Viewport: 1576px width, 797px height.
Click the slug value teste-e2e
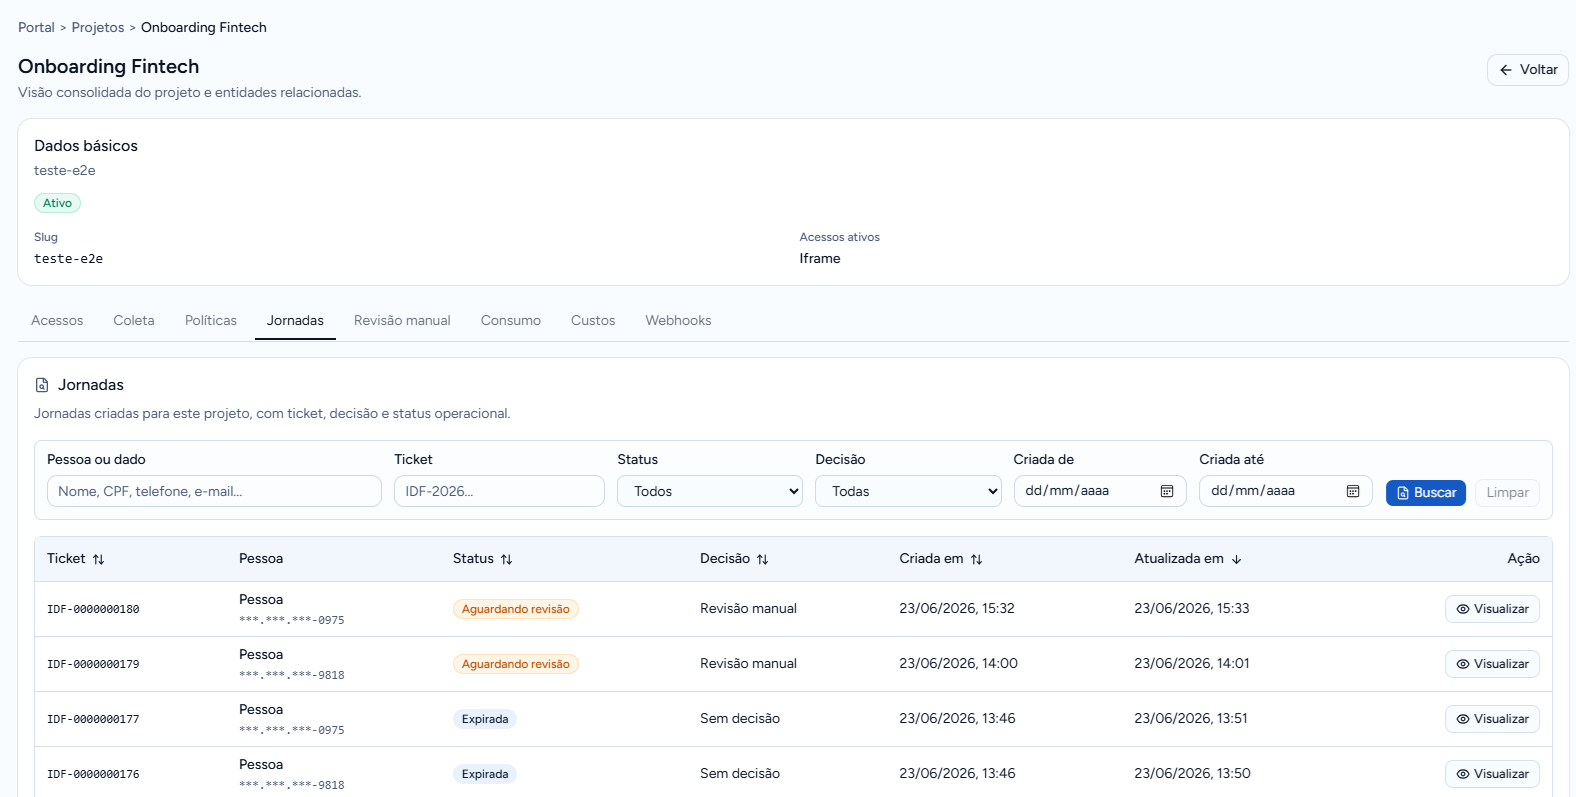coord(68,259)
